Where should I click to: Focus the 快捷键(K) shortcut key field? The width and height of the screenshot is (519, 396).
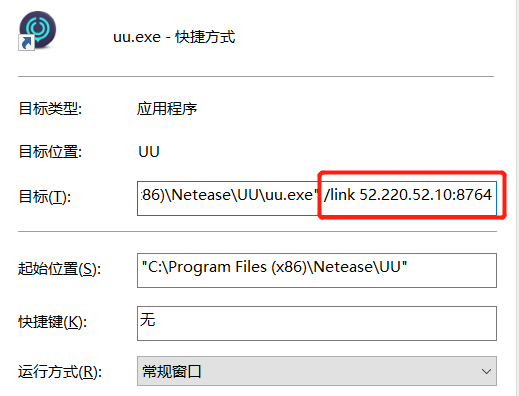point(317,323)
